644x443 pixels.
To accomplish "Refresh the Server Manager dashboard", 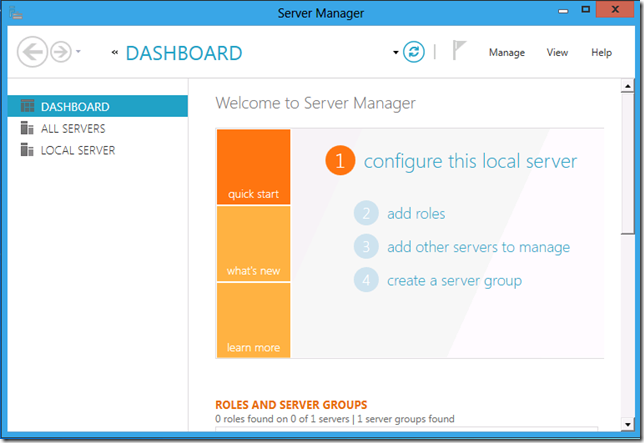I will (x=414, y=52).
